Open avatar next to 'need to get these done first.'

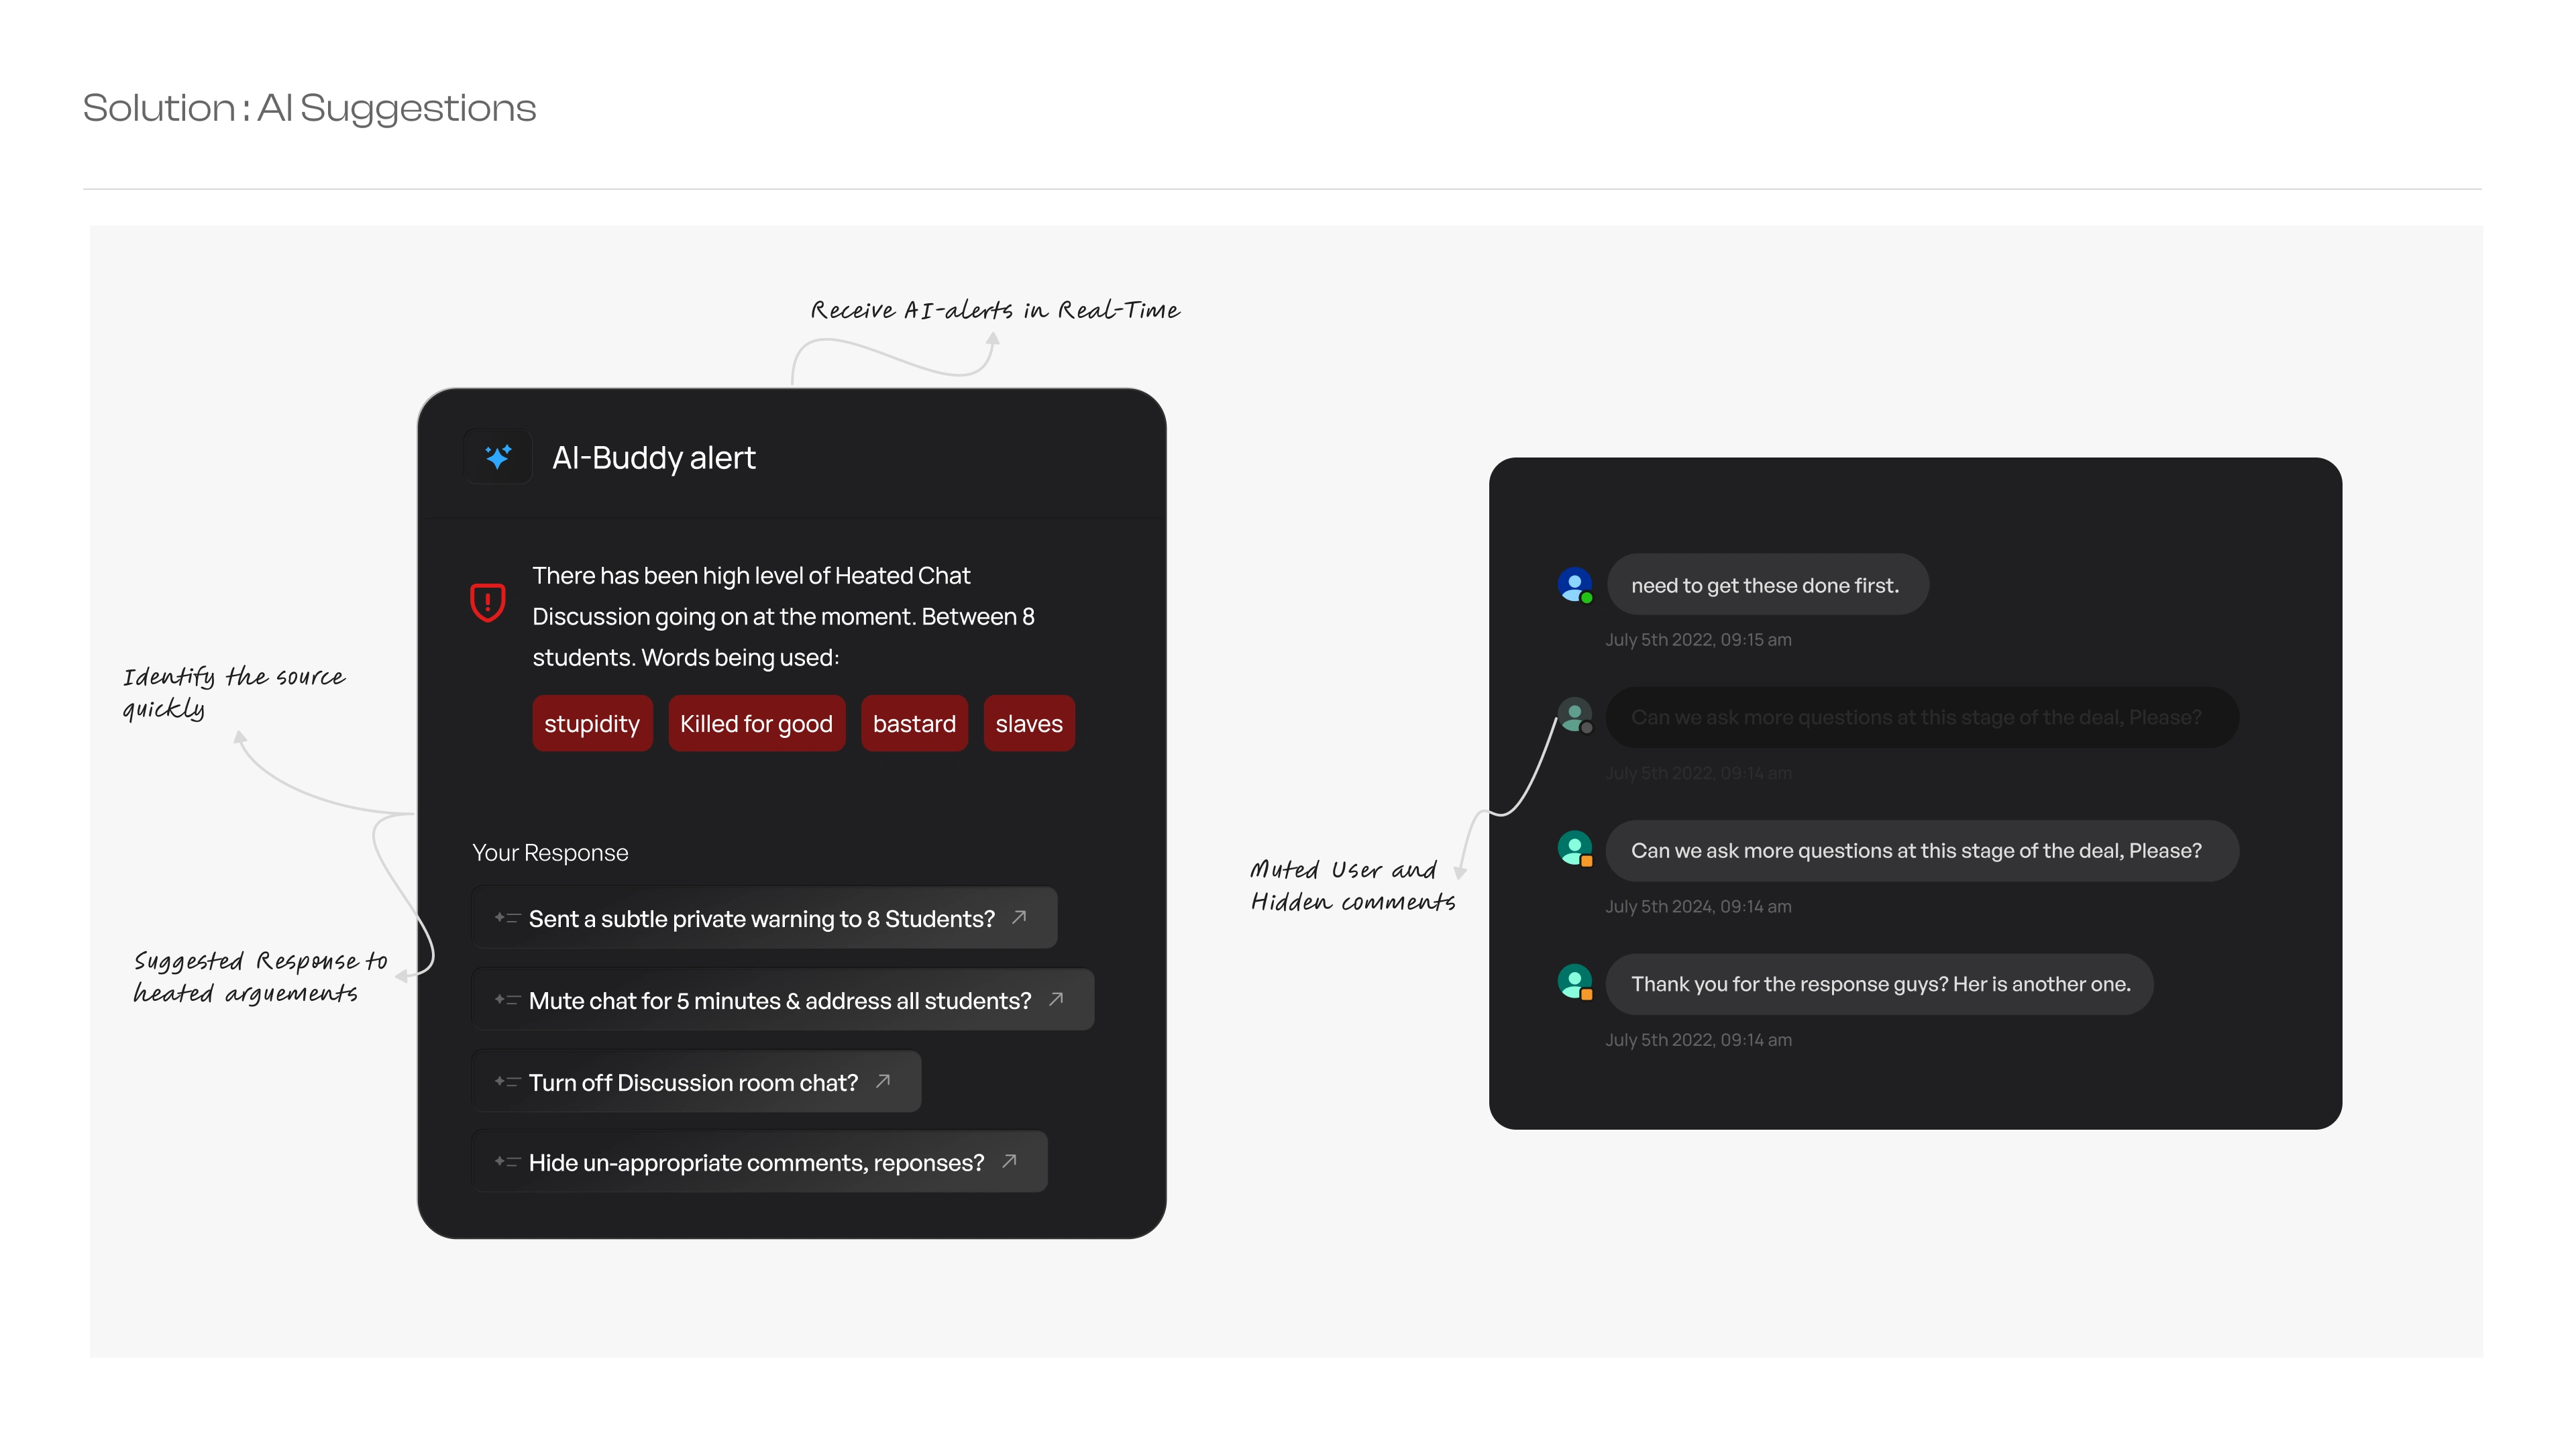[x=1575, y=585]
